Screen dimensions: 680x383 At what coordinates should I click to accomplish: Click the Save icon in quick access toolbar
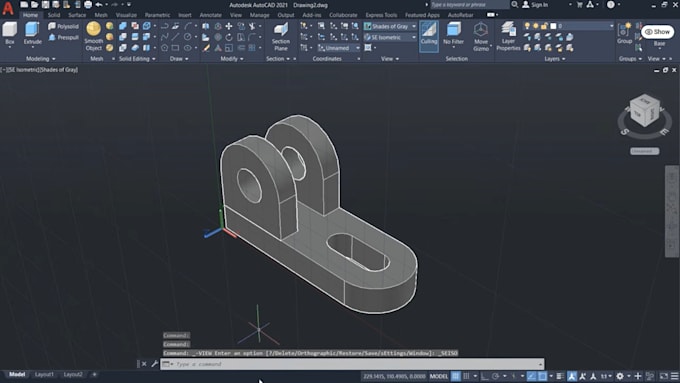[x=45, y=5]
